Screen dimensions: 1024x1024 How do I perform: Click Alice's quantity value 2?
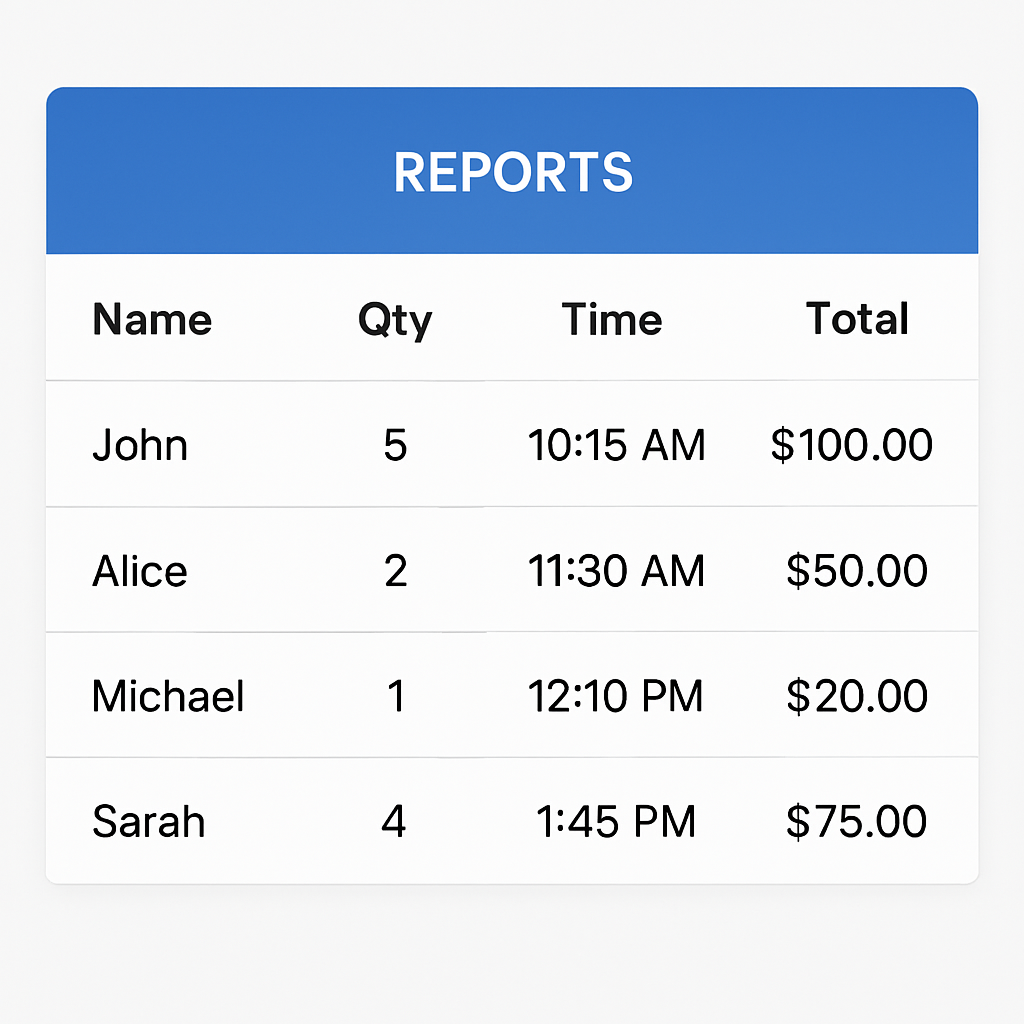tap(395, 571)
